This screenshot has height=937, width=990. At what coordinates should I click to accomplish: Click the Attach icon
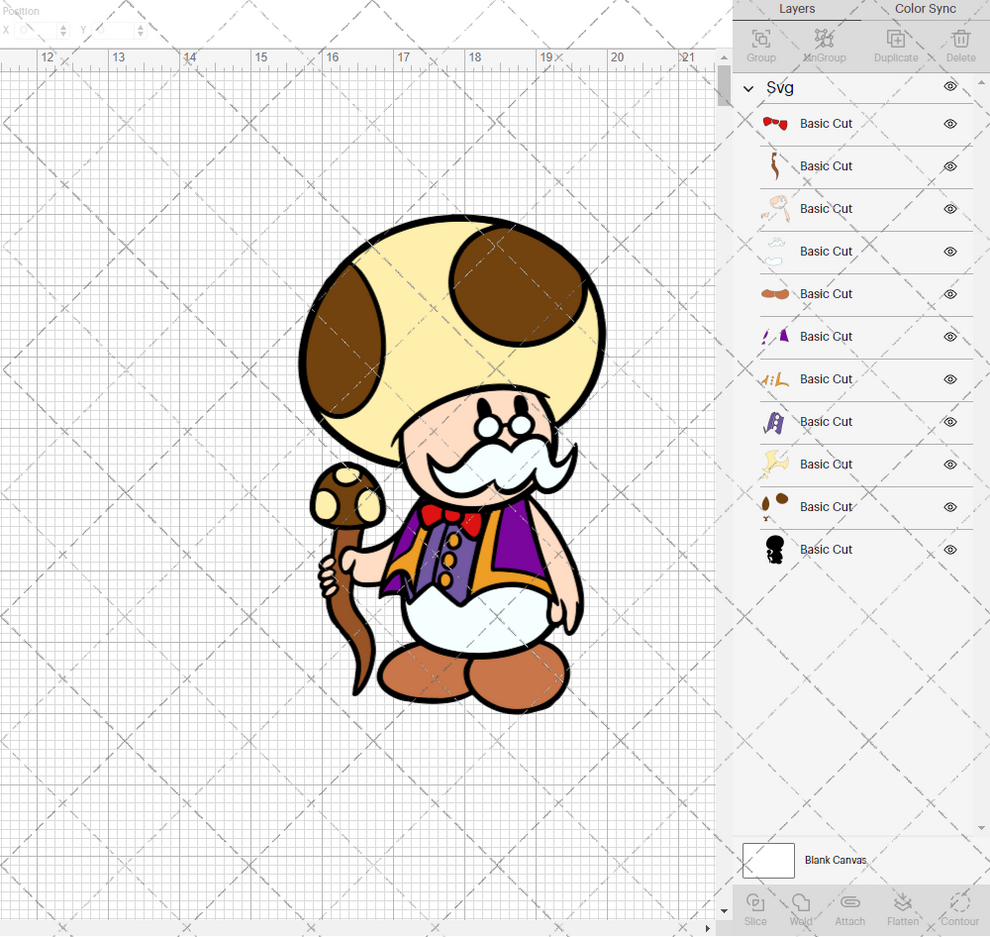pos(850,909)
